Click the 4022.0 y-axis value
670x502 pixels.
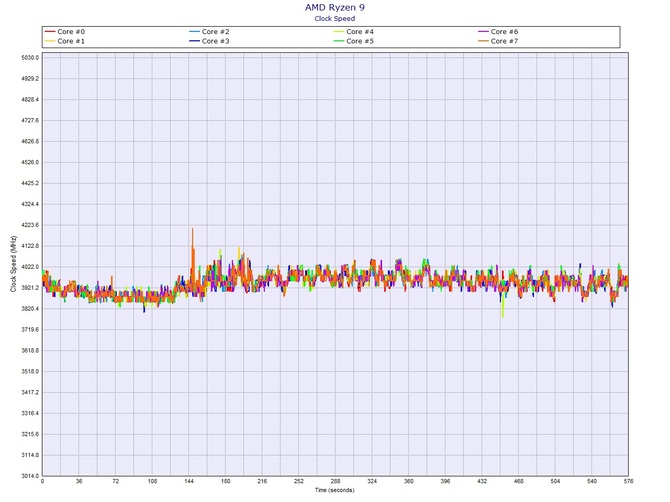pyautogui.click(x=30, y=267)
